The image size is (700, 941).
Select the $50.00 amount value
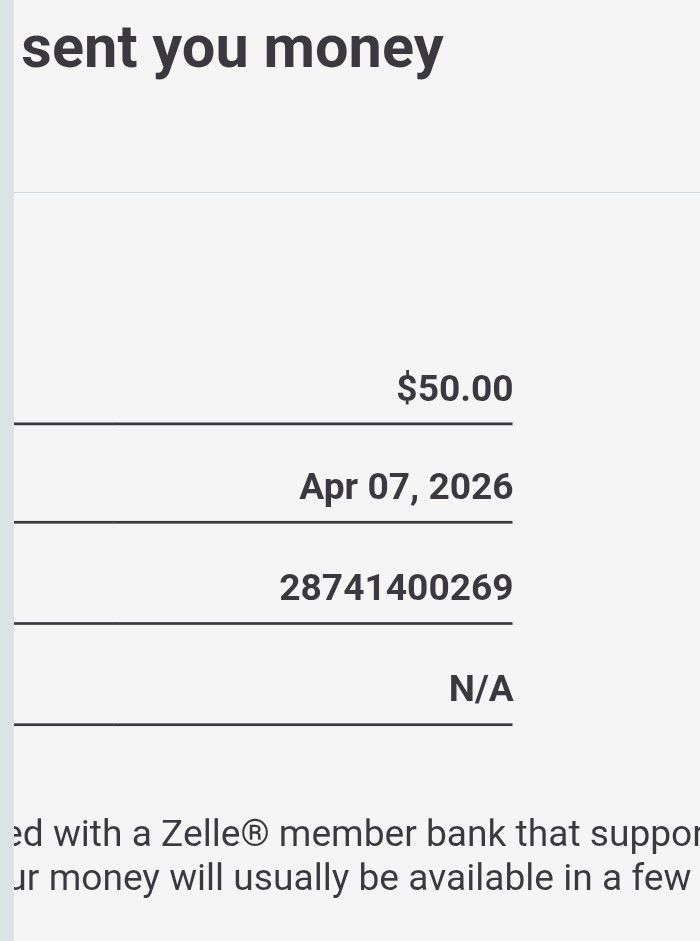click(454, 388)
